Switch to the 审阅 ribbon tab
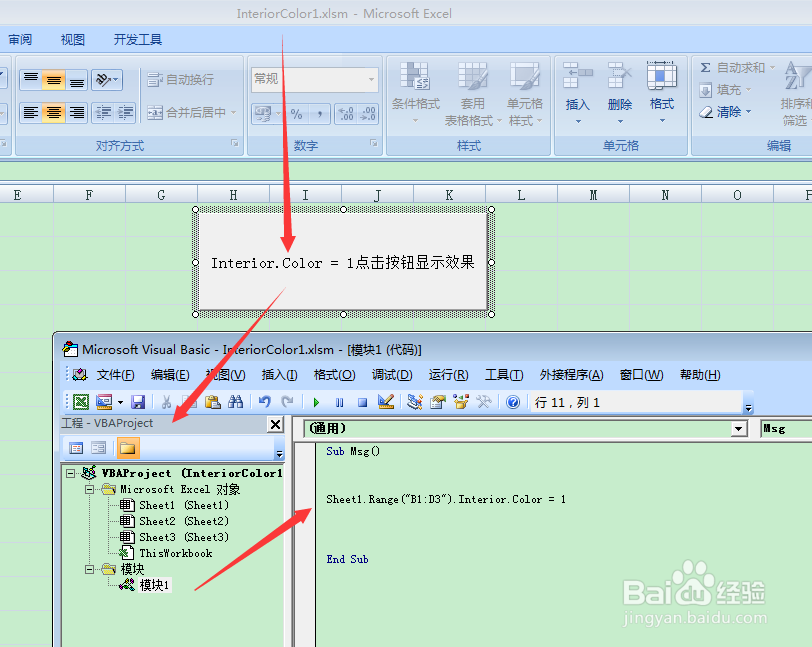This screenshot has height=647, width=812. click(x=20, y=39)
